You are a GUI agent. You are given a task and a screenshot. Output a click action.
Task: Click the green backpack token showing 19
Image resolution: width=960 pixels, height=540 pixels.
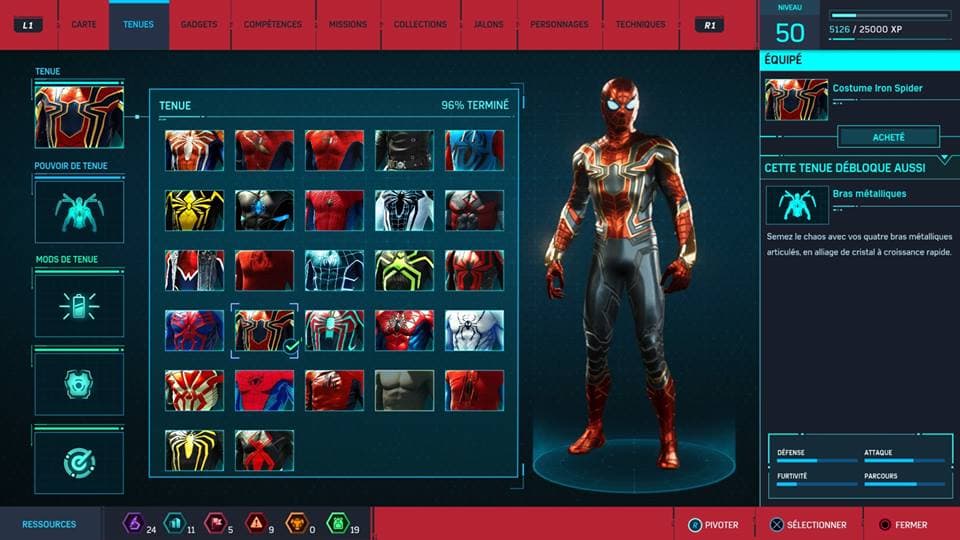[338, 523]
